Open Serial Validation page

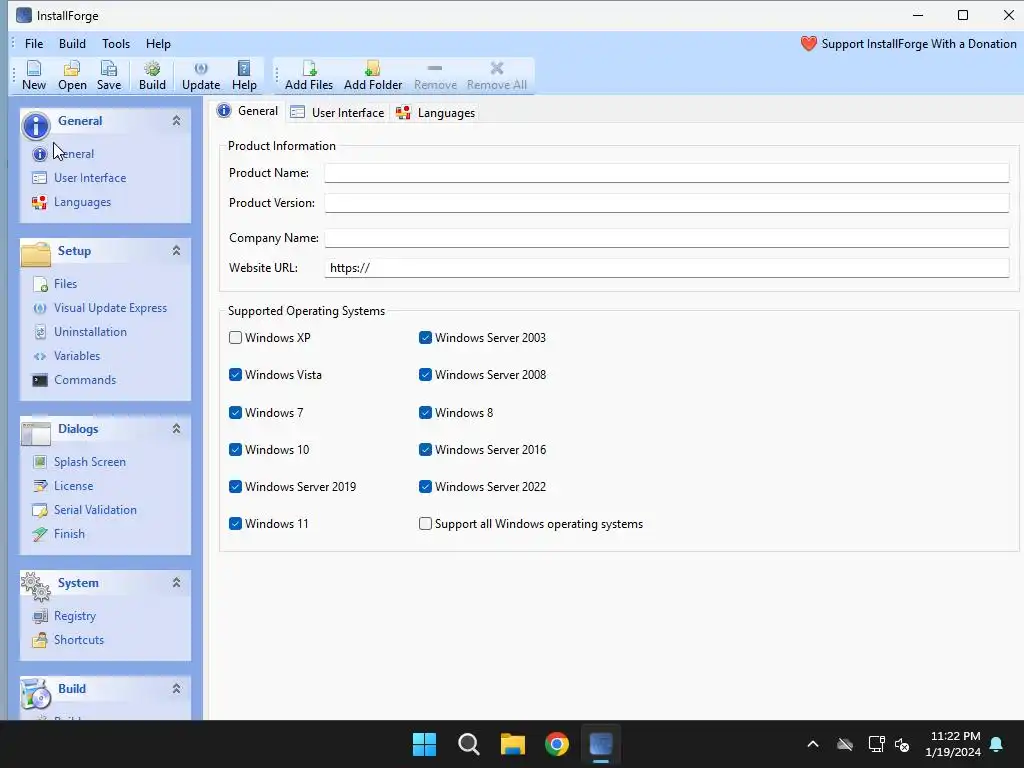pos(84,510)
